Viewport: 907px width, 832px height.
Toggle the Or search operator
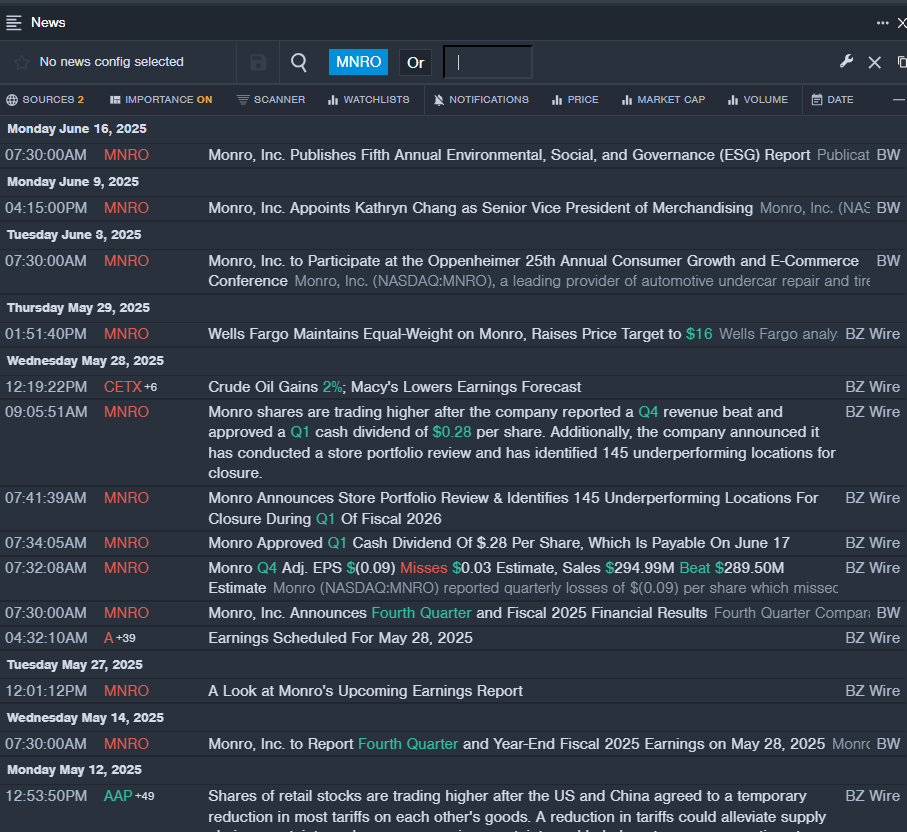tap(415, 62)
